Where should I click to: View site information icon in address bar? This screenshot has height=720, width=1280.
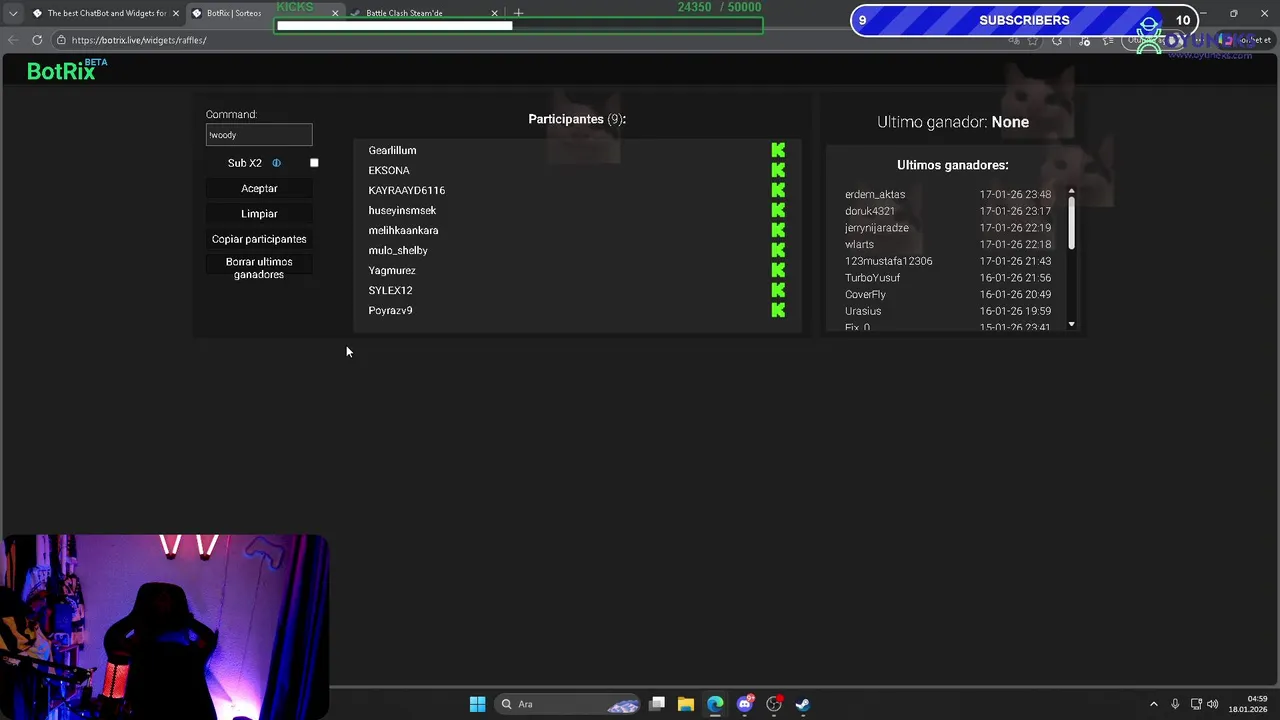click(61, 40)
